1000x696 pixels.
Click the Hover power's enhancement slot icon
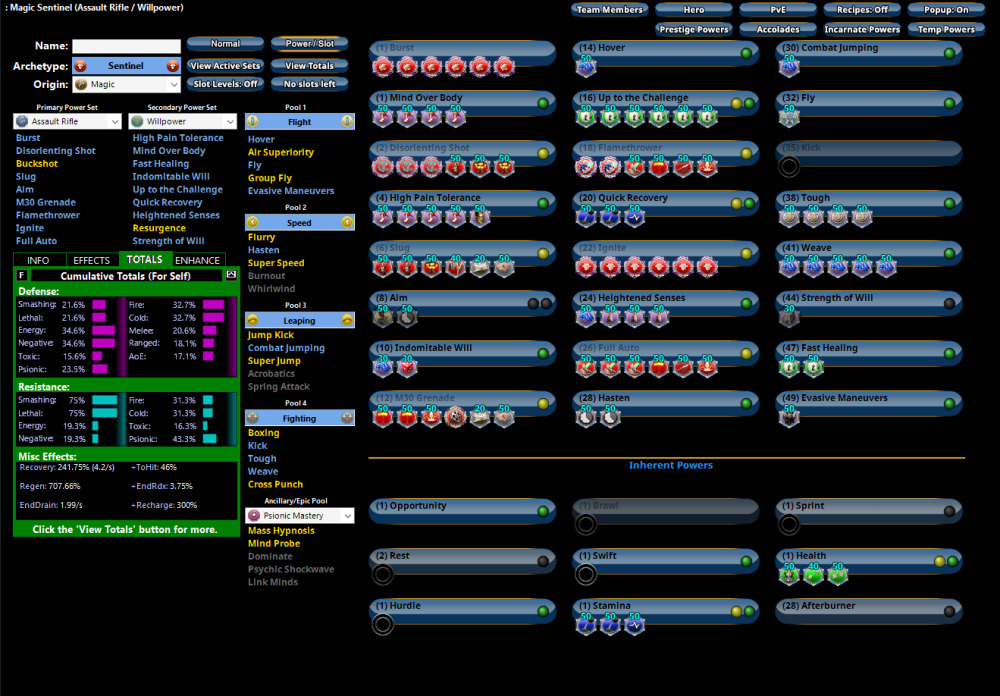586,68
